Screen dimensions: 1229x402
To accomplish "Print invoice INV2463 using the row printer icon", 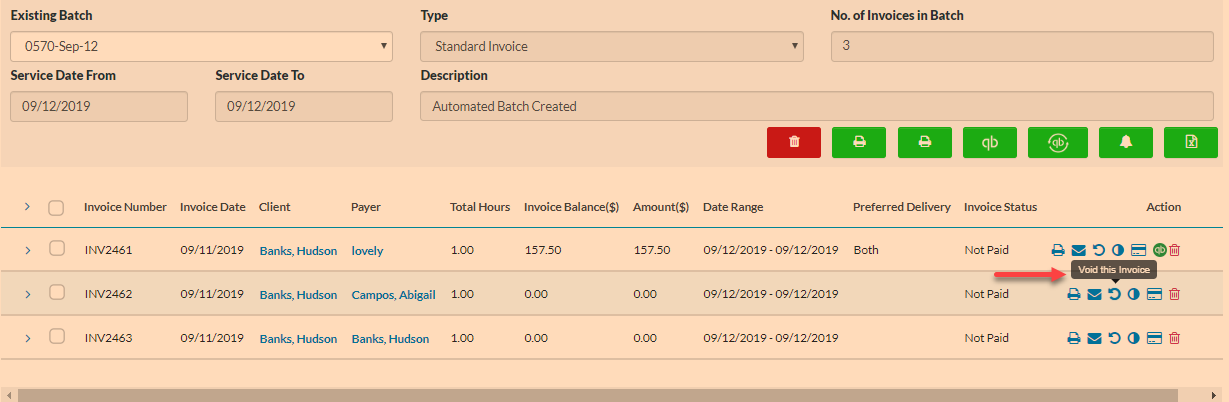I will [x=1073, y=339].
